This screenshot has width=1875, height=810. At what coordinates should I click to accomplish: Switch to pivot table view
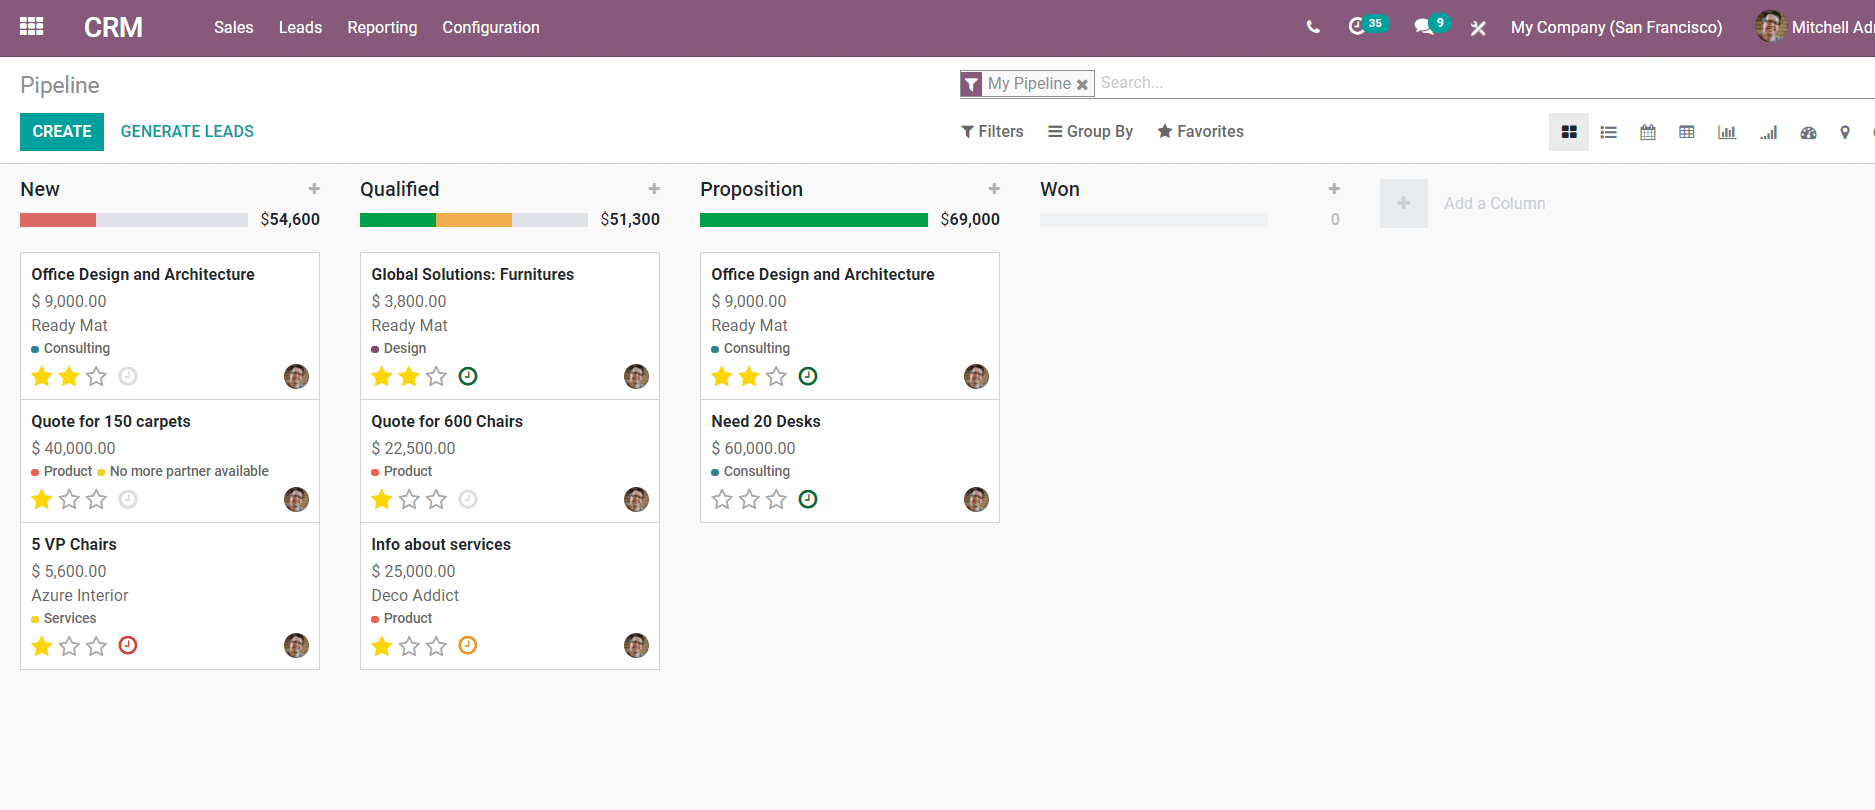[x=1687, y=132]
